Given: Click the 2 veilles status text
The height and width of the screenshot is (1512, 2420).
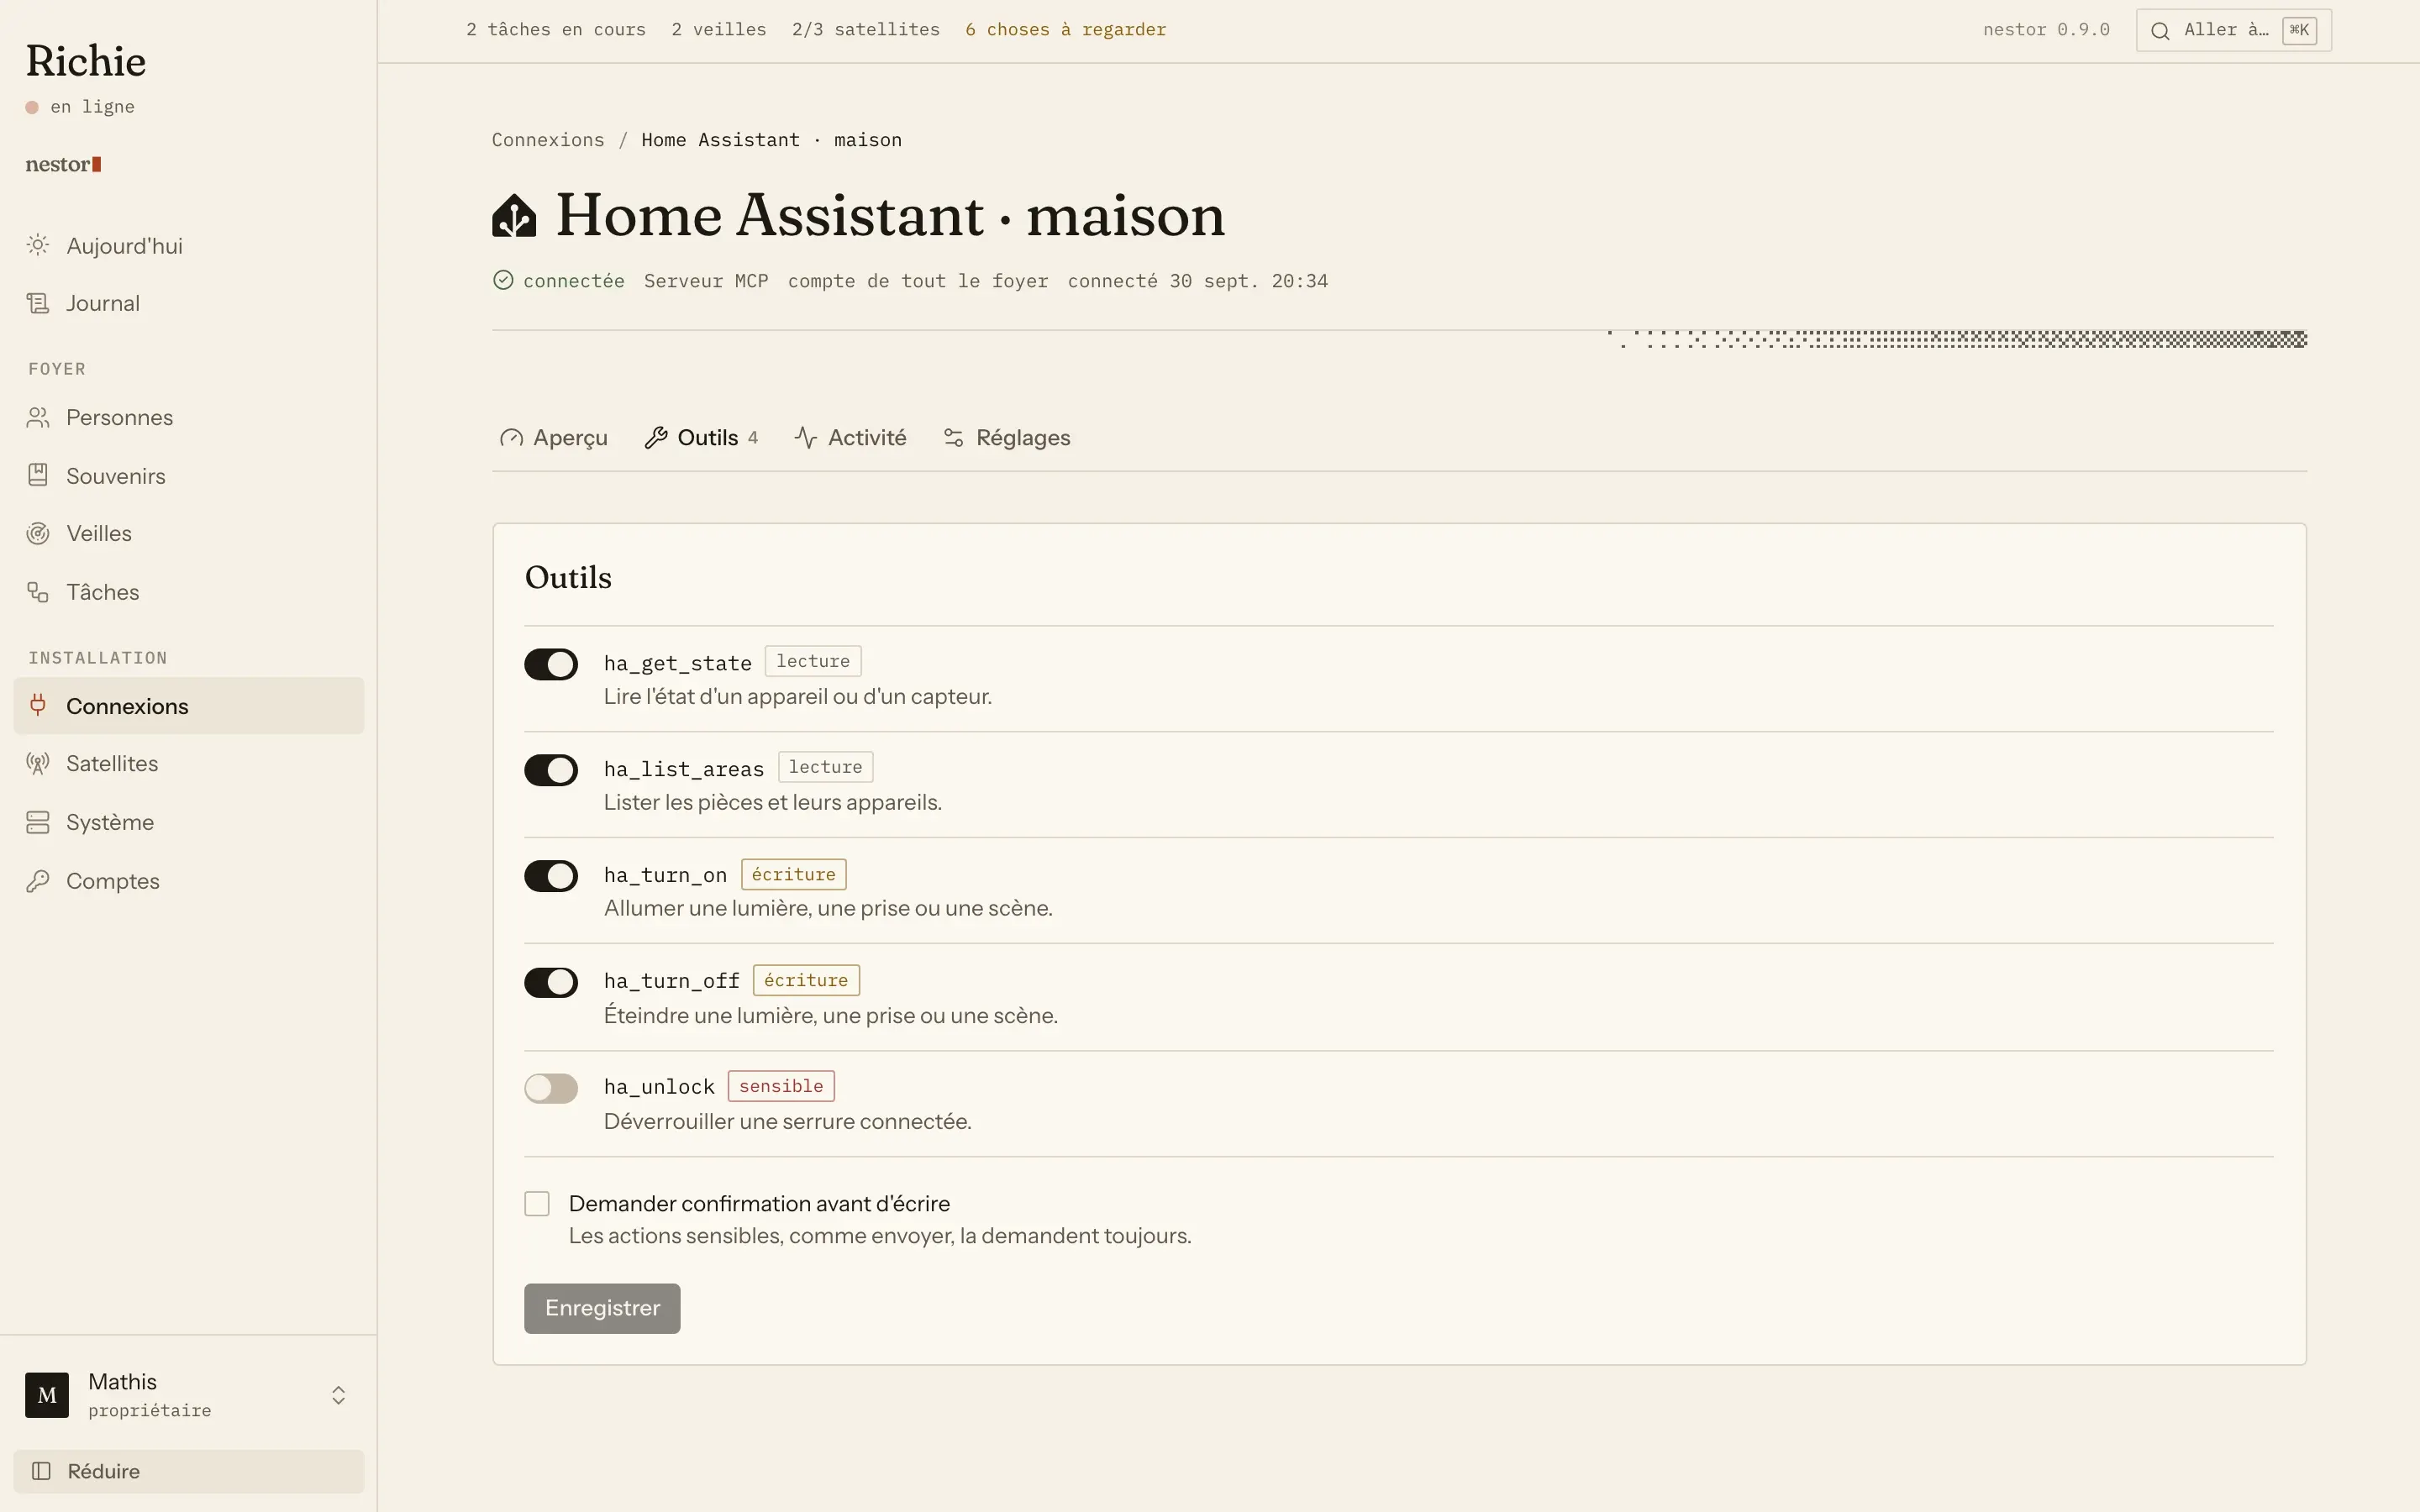Looking at the screenshot, I should pos(719,30).
